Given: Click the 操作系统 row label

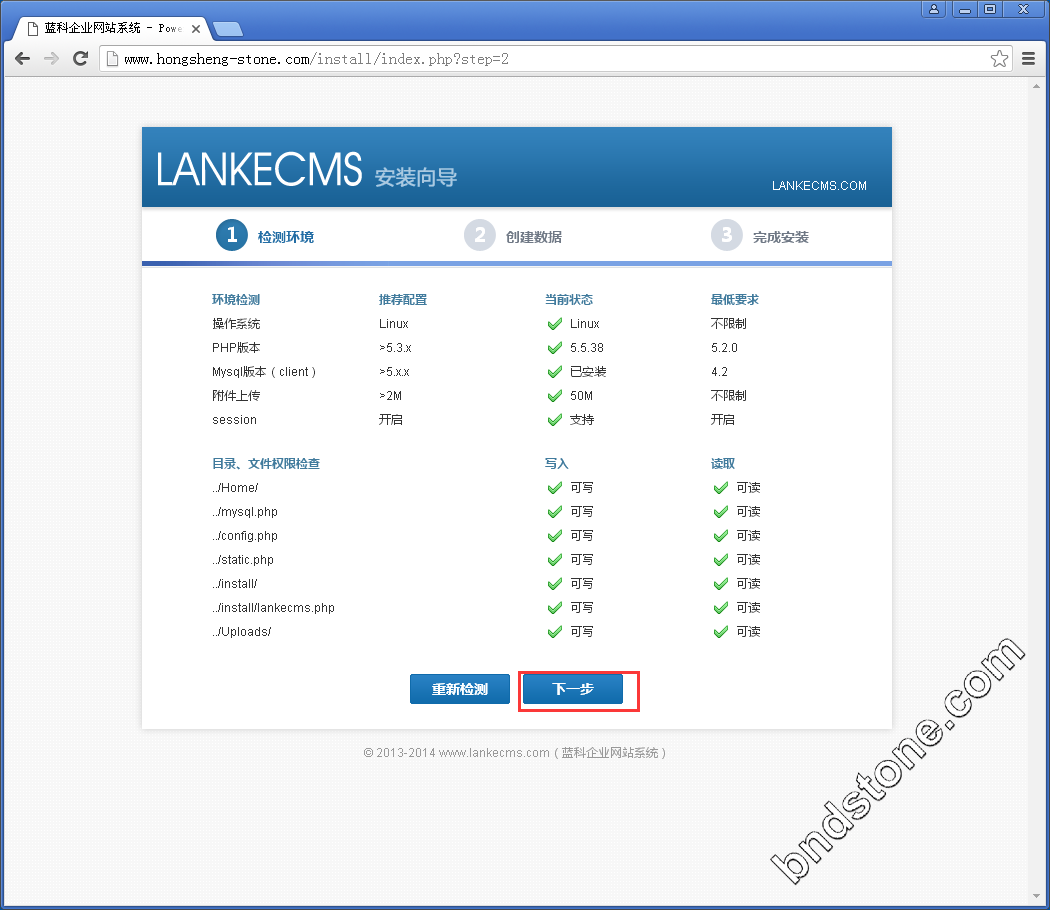Looking at the screenshot, I should [236, 324].
